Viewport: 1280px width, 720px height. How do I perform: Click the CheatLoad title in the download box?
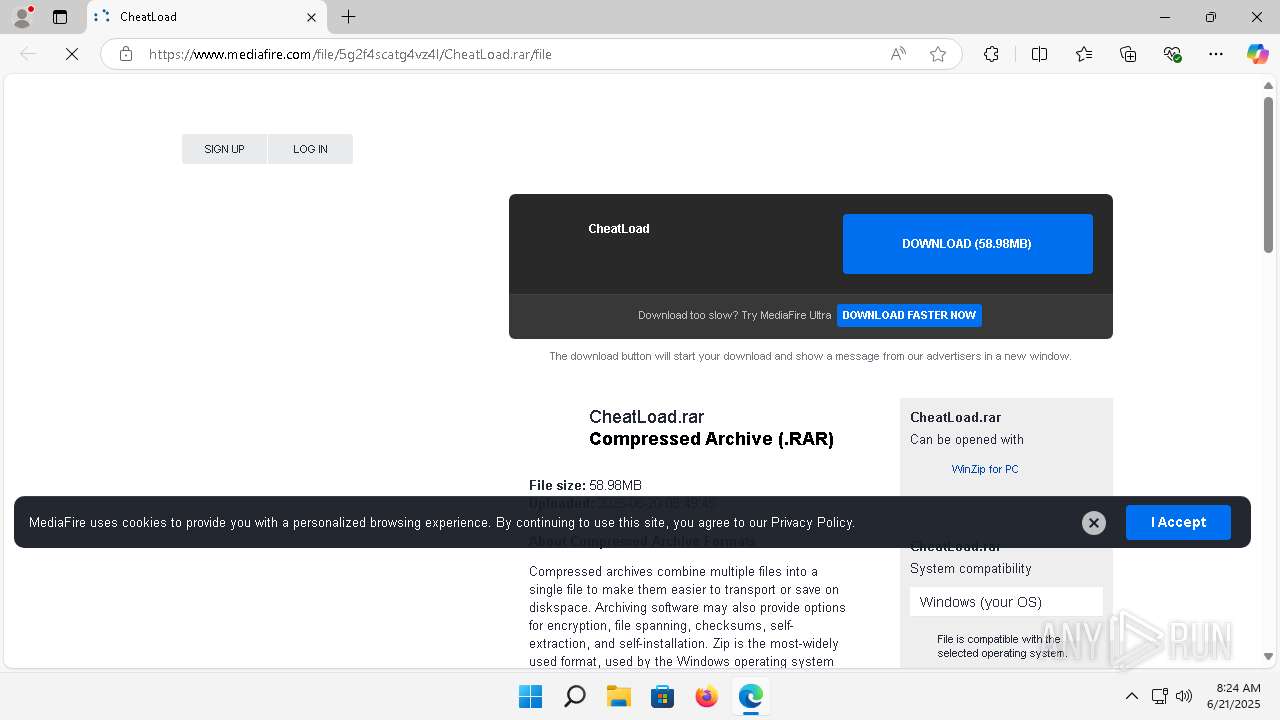[618, 228]
